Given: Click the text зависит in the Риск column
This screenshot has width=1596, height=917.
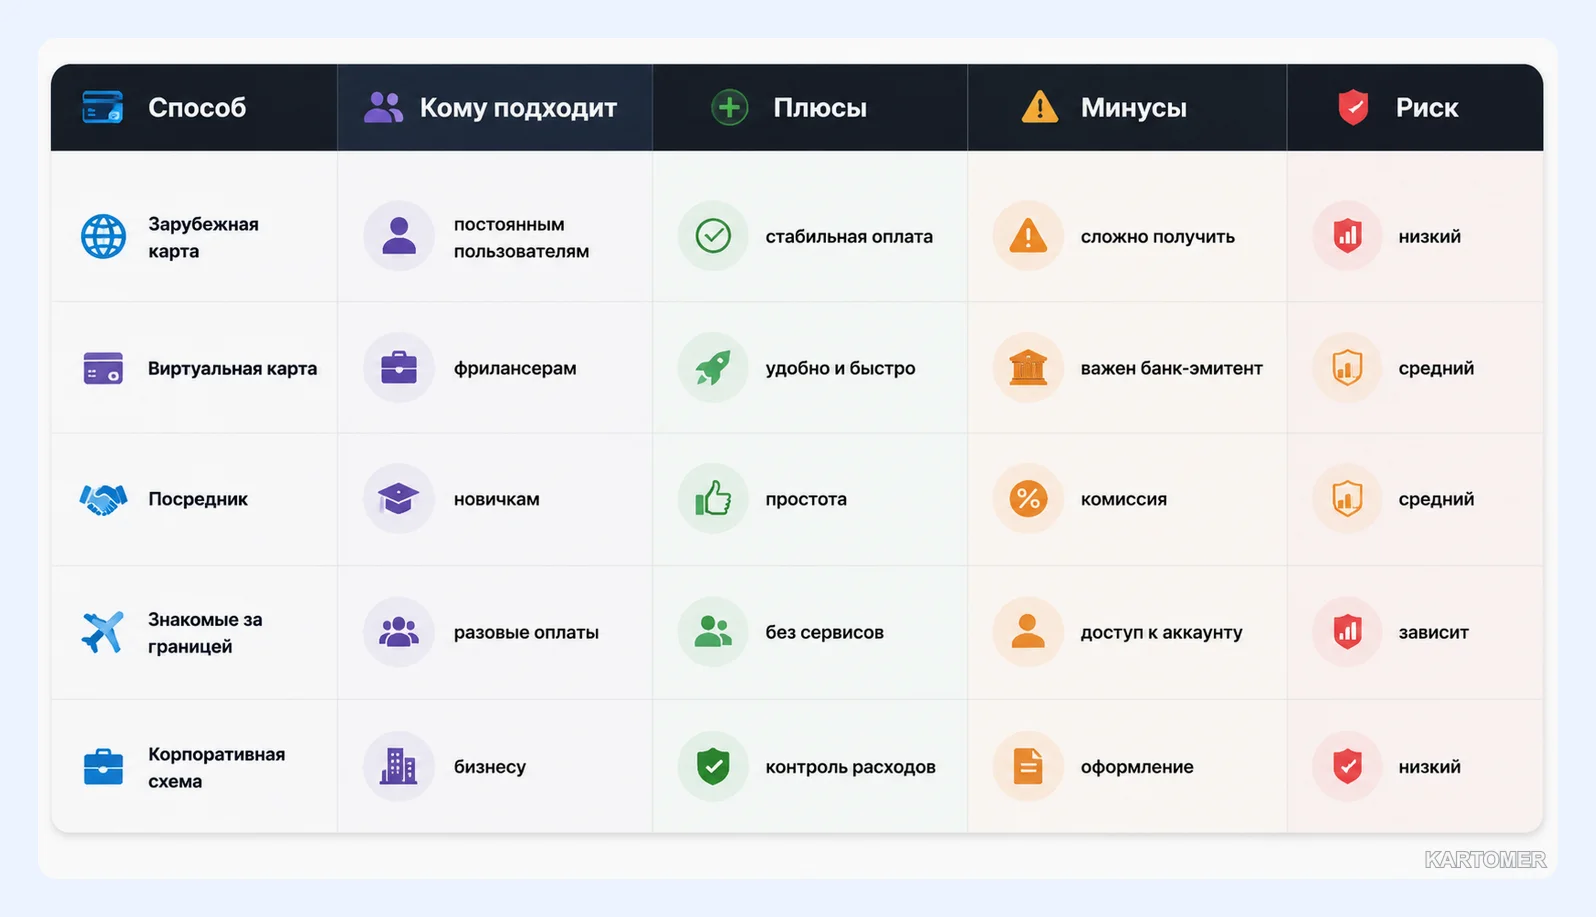Looking at the screenshot, I should pyautogui.click(x=1433, y=632).
